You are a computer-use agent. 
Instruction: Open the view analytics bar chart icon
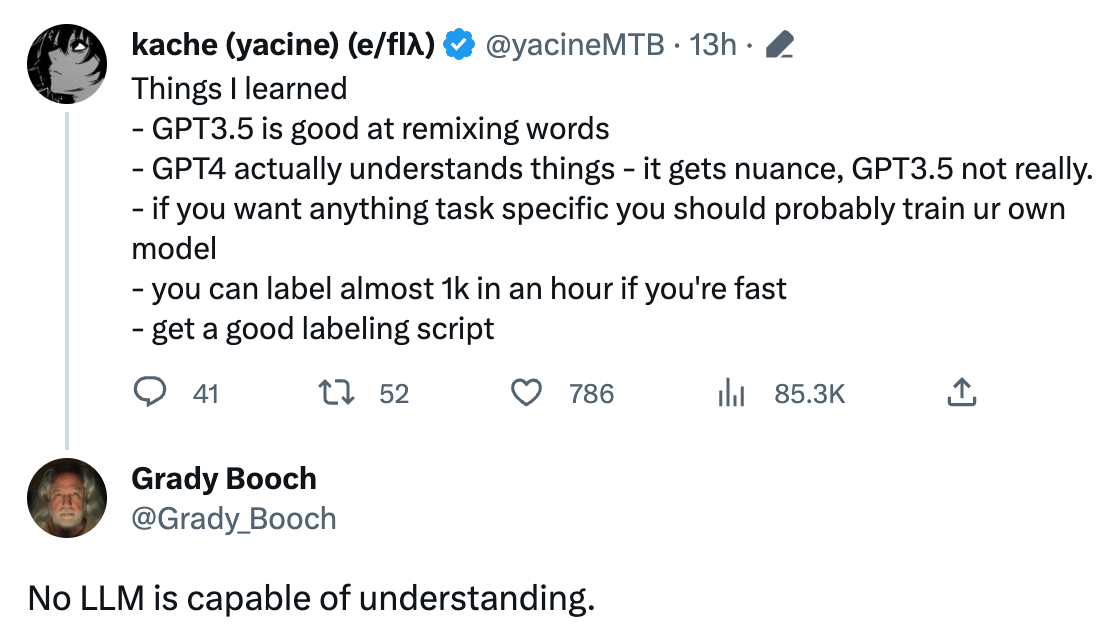click(731, 392)
